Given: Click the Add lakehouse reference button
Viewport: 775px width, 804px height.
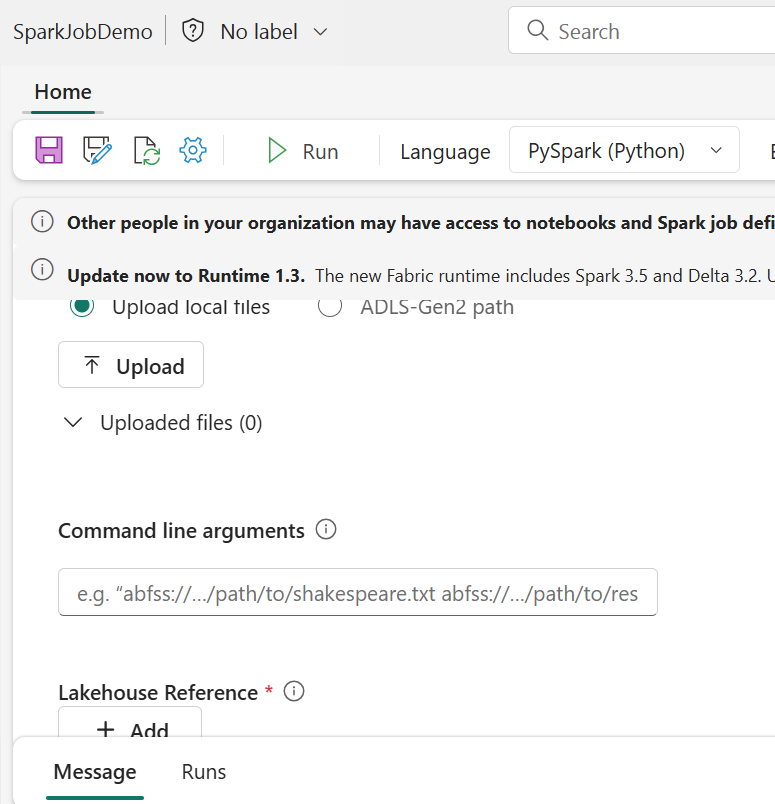Looking at the screenshot, I should tap(131, 728).
